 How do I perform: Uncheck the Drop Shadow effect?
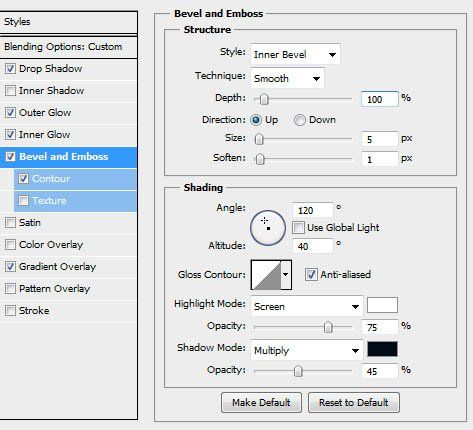click(x=10, y=69)
